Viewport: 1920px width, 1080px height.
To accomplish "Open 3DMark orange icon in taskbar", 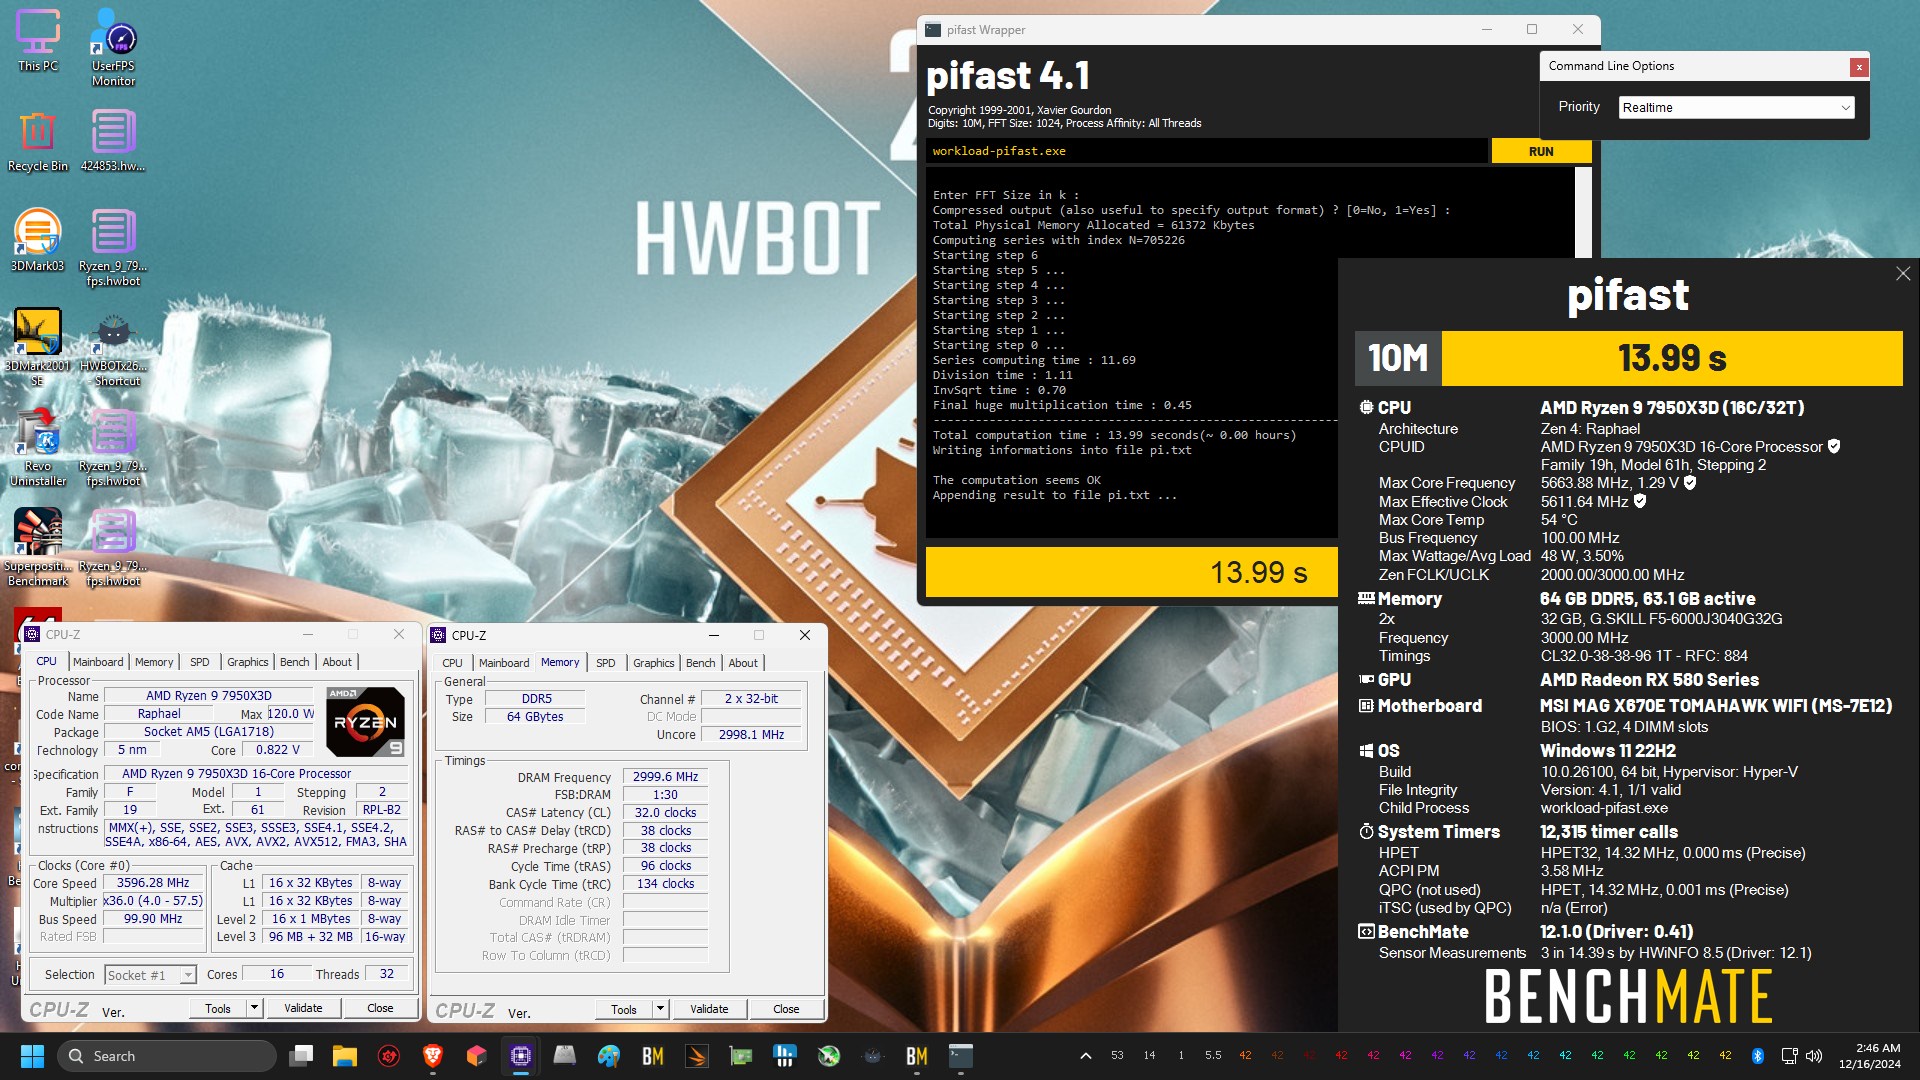I will coord(697,1056).
